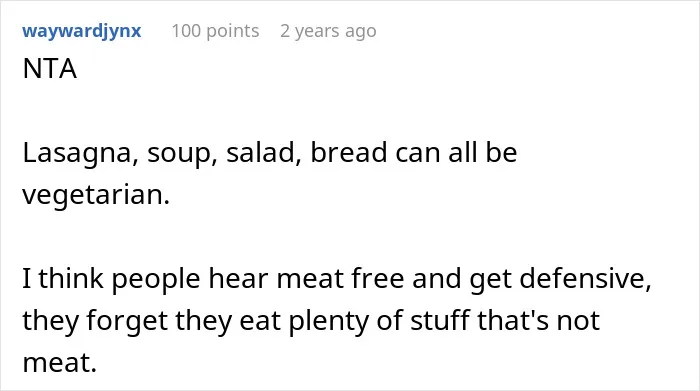Image resolution: width=700 pixels, height=391 pixels.
Task: Click the 2 years ago timestamp
Action: (328, 31)
